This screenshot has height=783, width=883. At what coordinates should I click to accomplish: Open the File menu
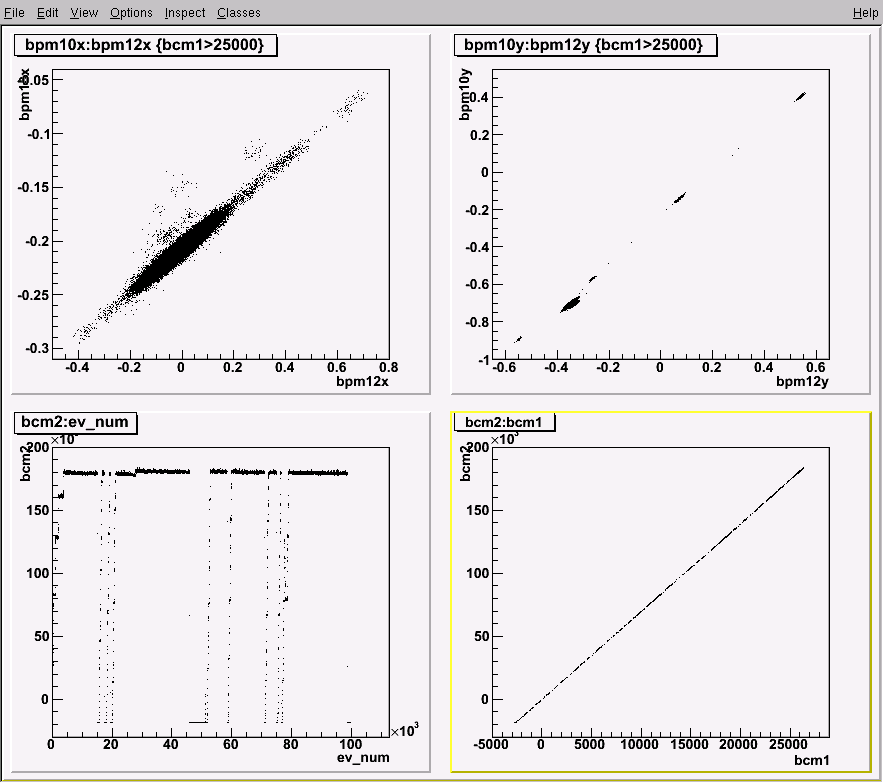click(x=14, y=12)
